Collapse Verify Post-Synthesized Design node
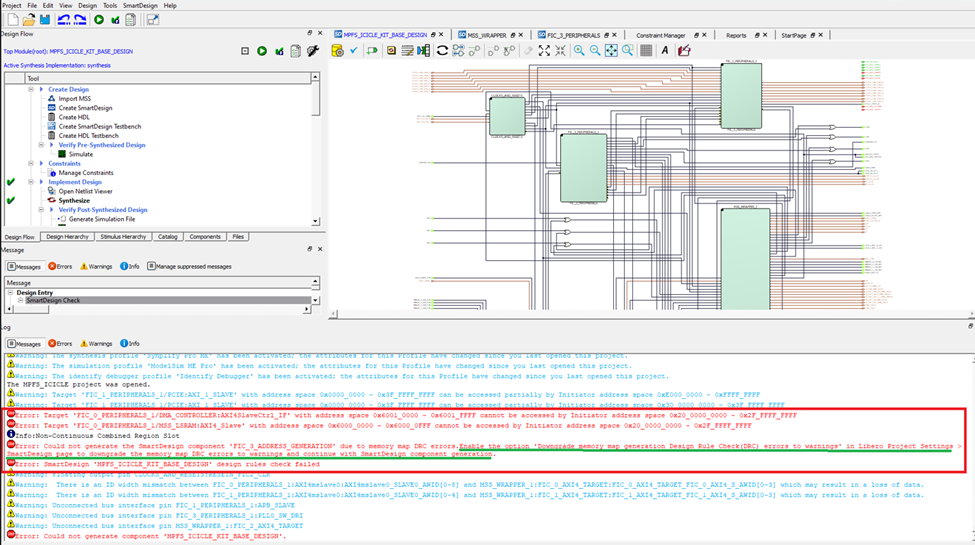Image resolution: width=975 pixels, height=545 pixels. pos(41,210)
